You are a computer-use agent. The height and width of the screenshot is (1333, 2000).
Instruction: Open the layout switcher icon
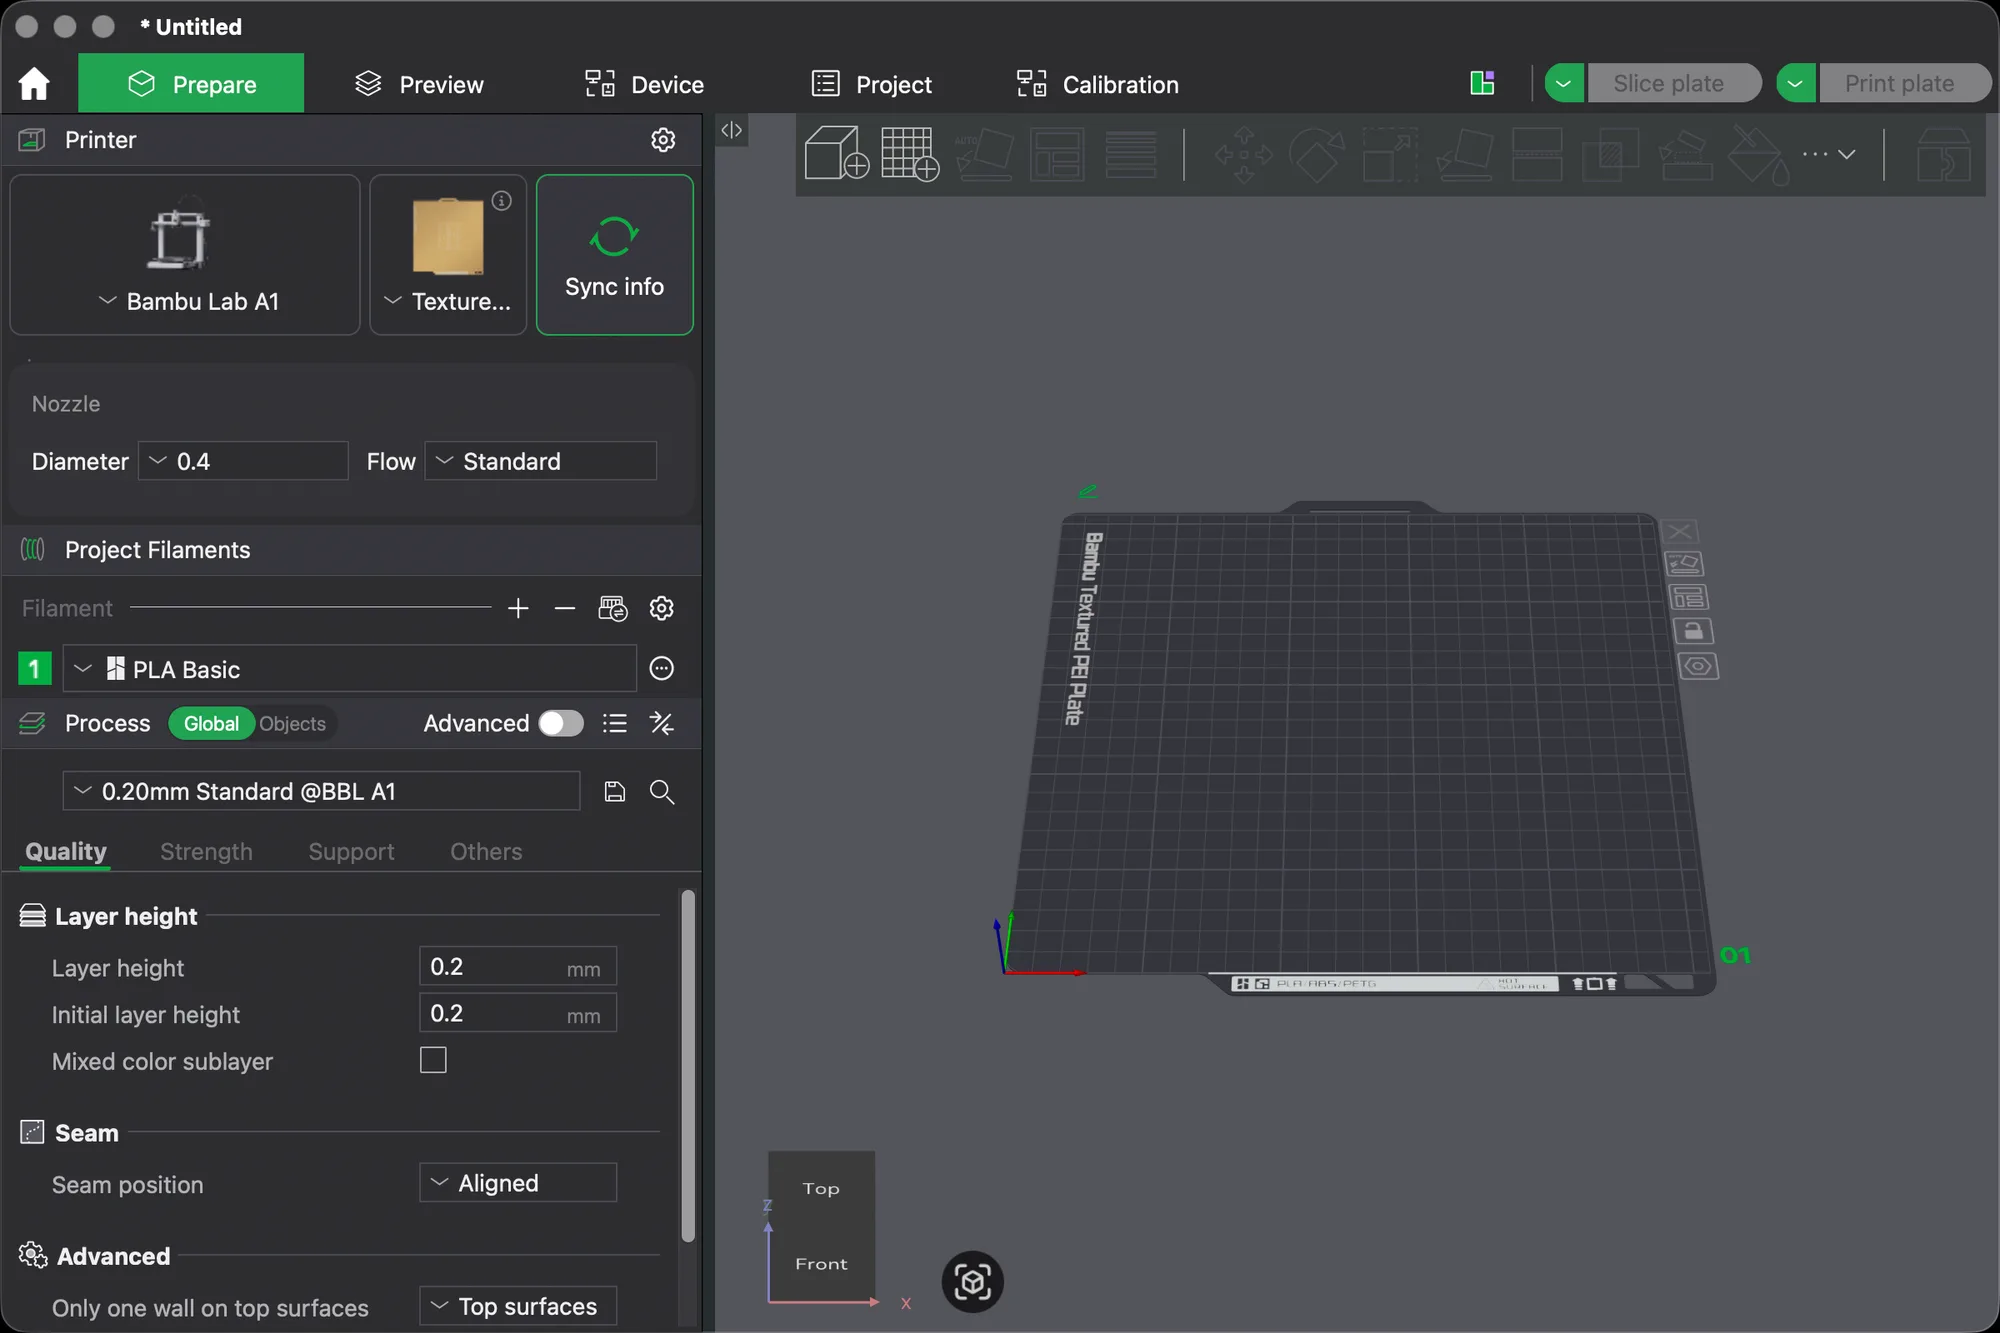point(1483,83)
